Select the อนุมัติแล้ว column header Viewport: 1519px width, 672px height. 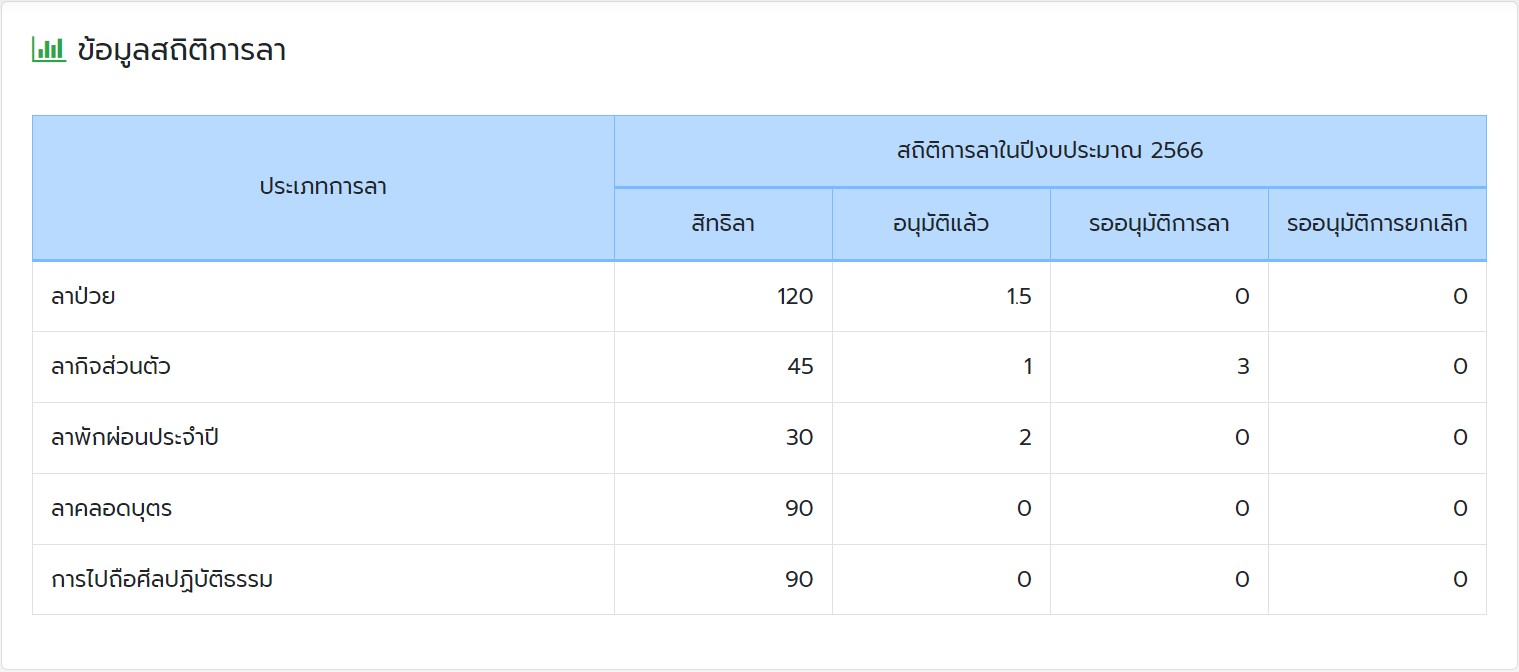pyautogui.click(x=941, y=224)
